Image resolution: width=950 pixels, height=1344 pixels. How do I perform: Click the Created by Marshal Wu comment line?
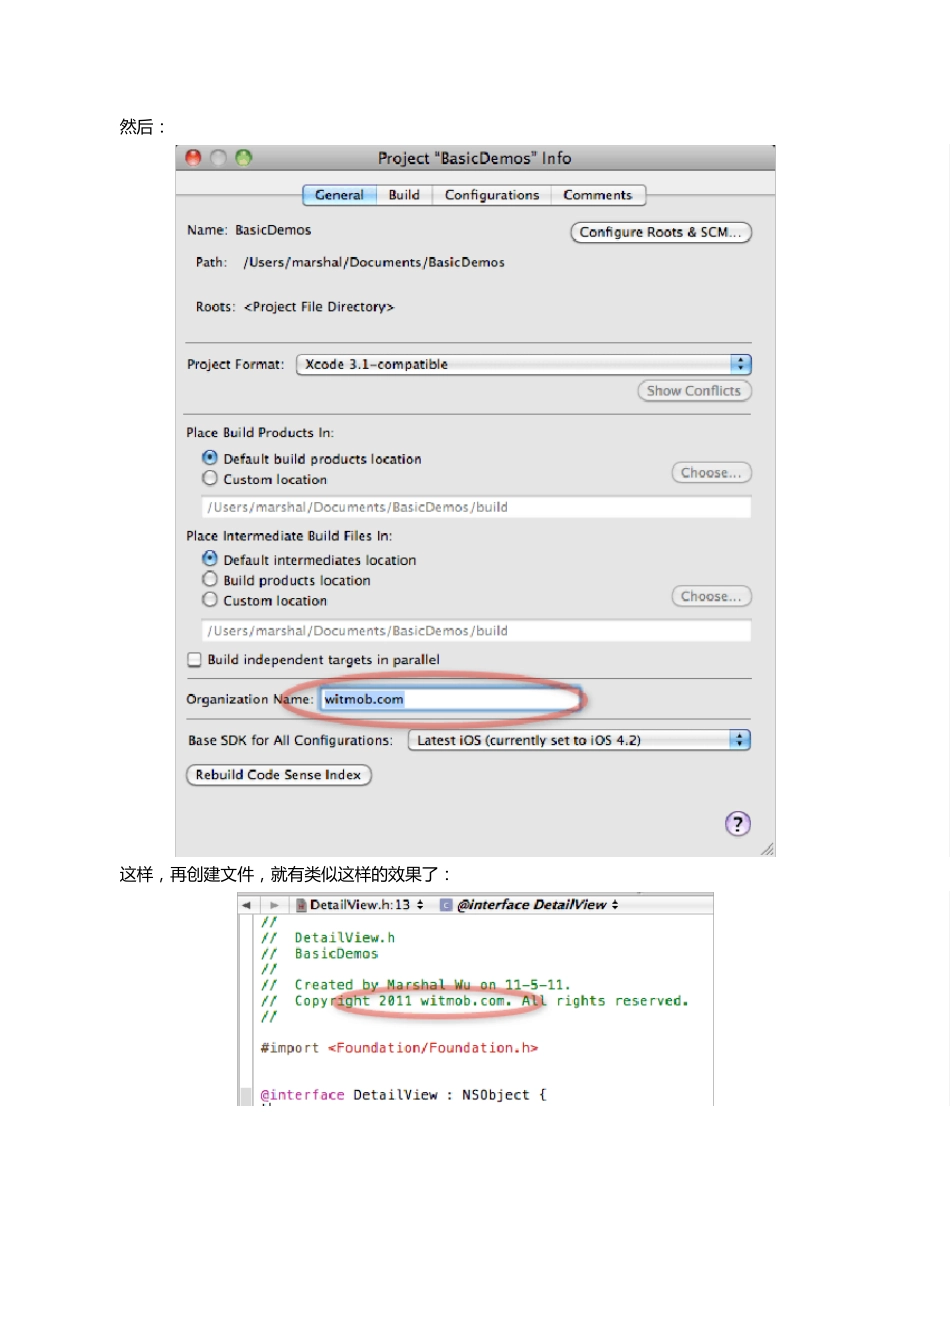(416, 985)
